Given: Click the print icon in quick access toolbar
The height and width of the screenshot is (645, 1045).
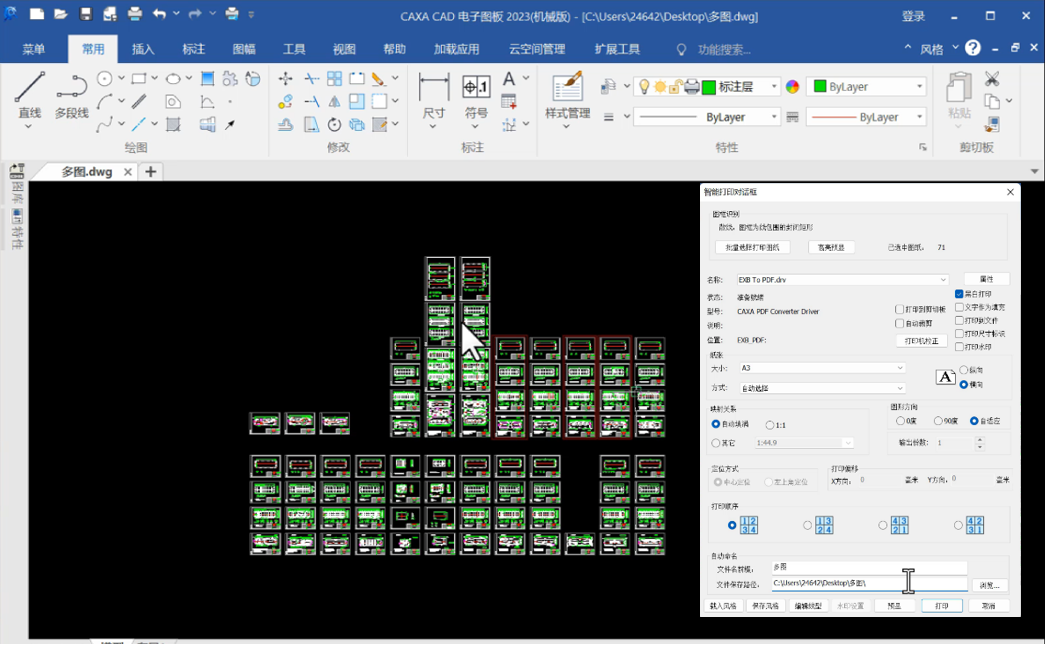Looking at the screenshot, I should click(x=135, y=14).
